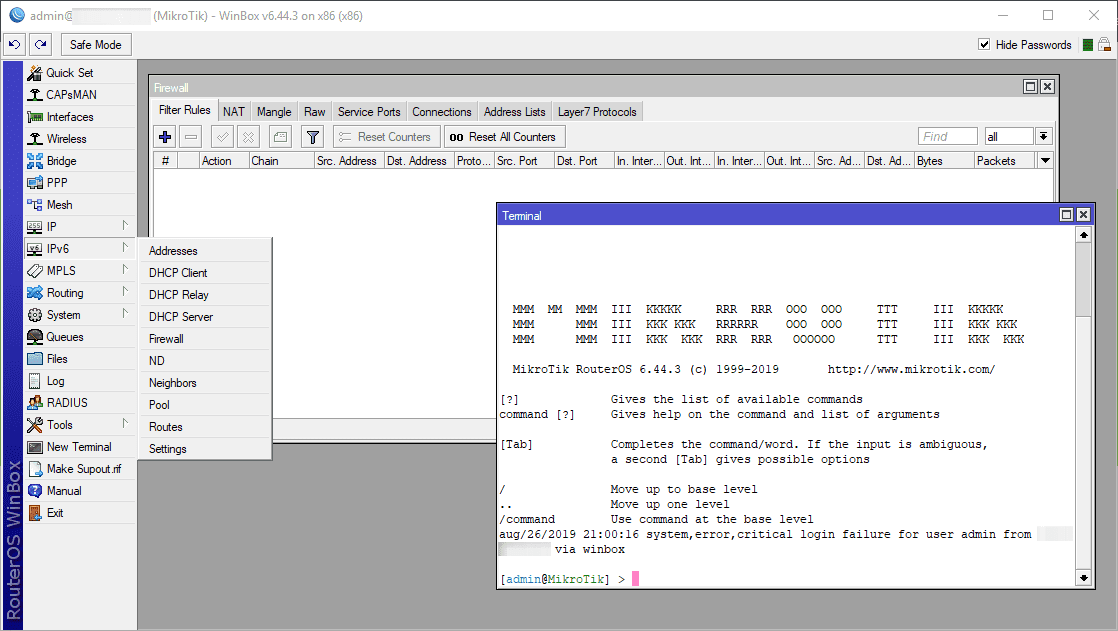
Task: Open the Log window
Action: pyautogui.click(x=80, y=381)
